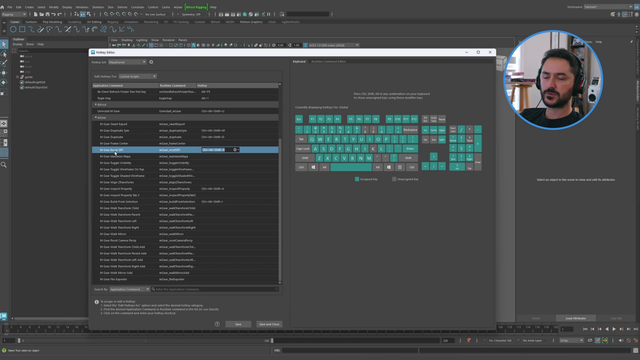Toggle defaultLightSet visibility box in Outliner
This screenshot has width=640, height=360.
22,82
